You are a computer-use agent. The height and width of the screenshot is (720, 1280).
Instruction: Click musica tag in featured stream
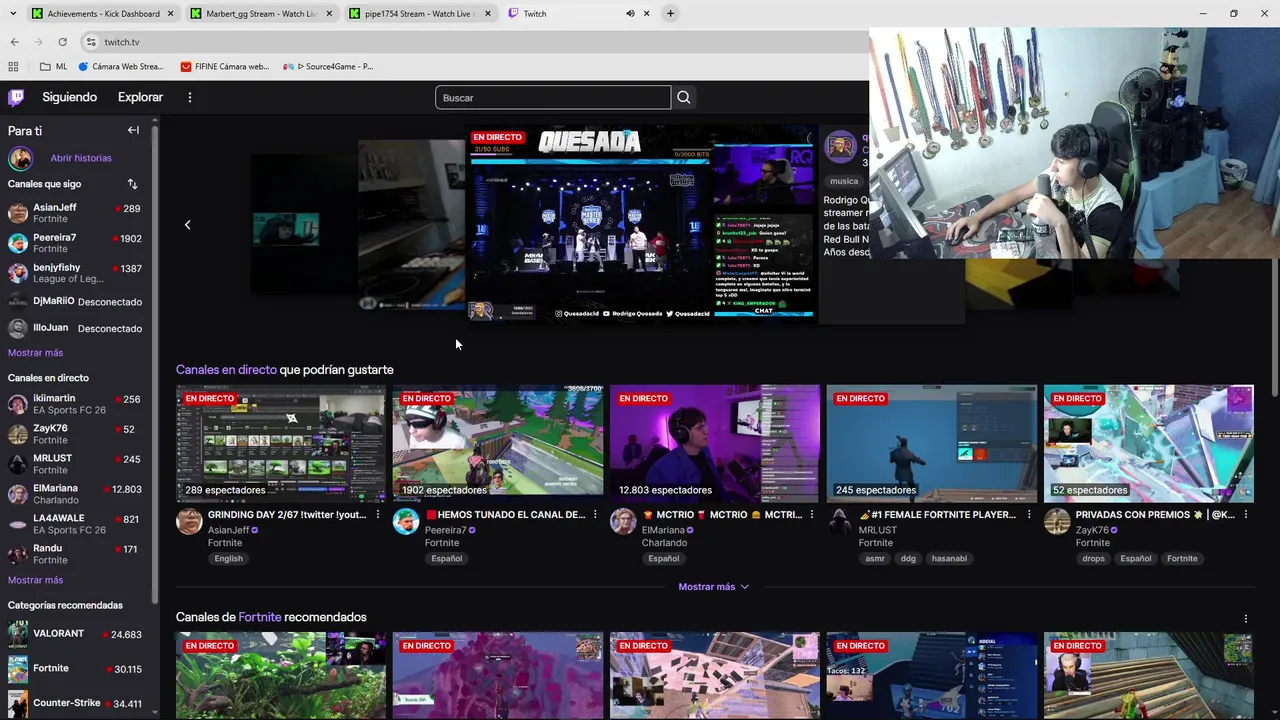coord(844,181)
